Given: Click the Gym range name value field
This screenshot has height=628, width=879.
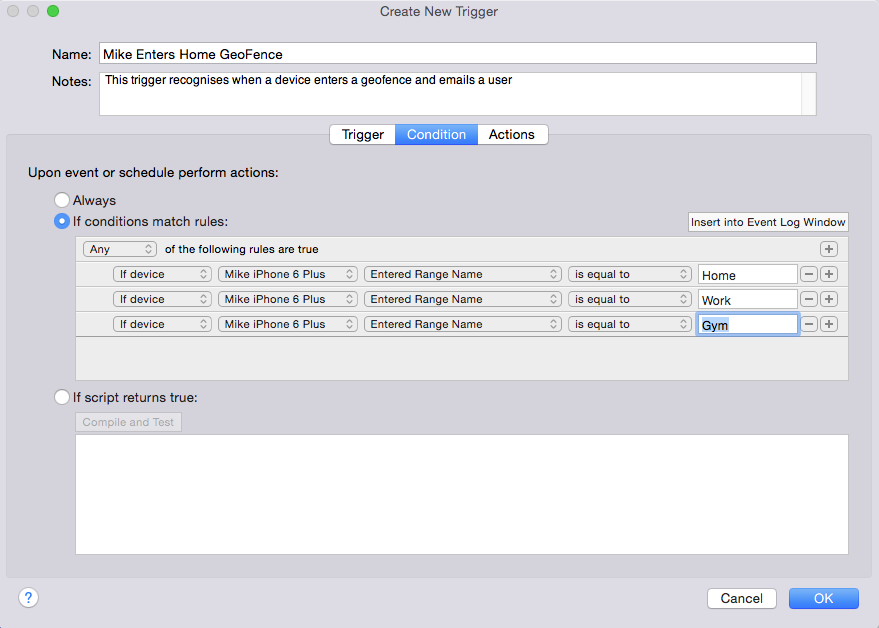Looking at the screenshot, I should point(747,325).
